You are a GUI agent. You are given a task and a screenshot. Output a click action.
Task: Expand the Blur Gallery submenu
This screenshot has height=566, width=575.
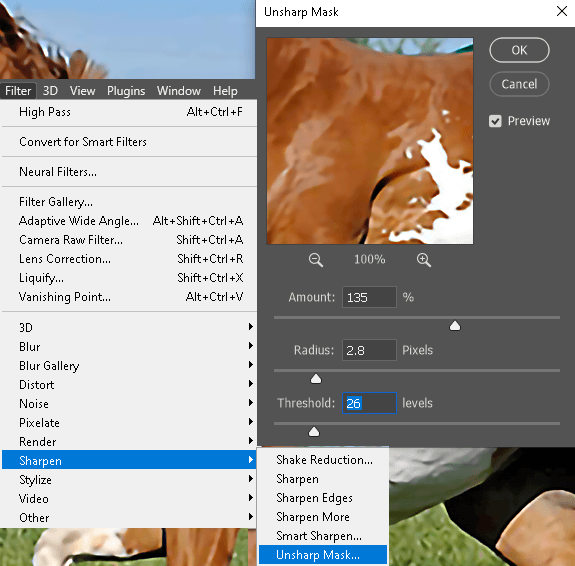[x=129, y=365]
